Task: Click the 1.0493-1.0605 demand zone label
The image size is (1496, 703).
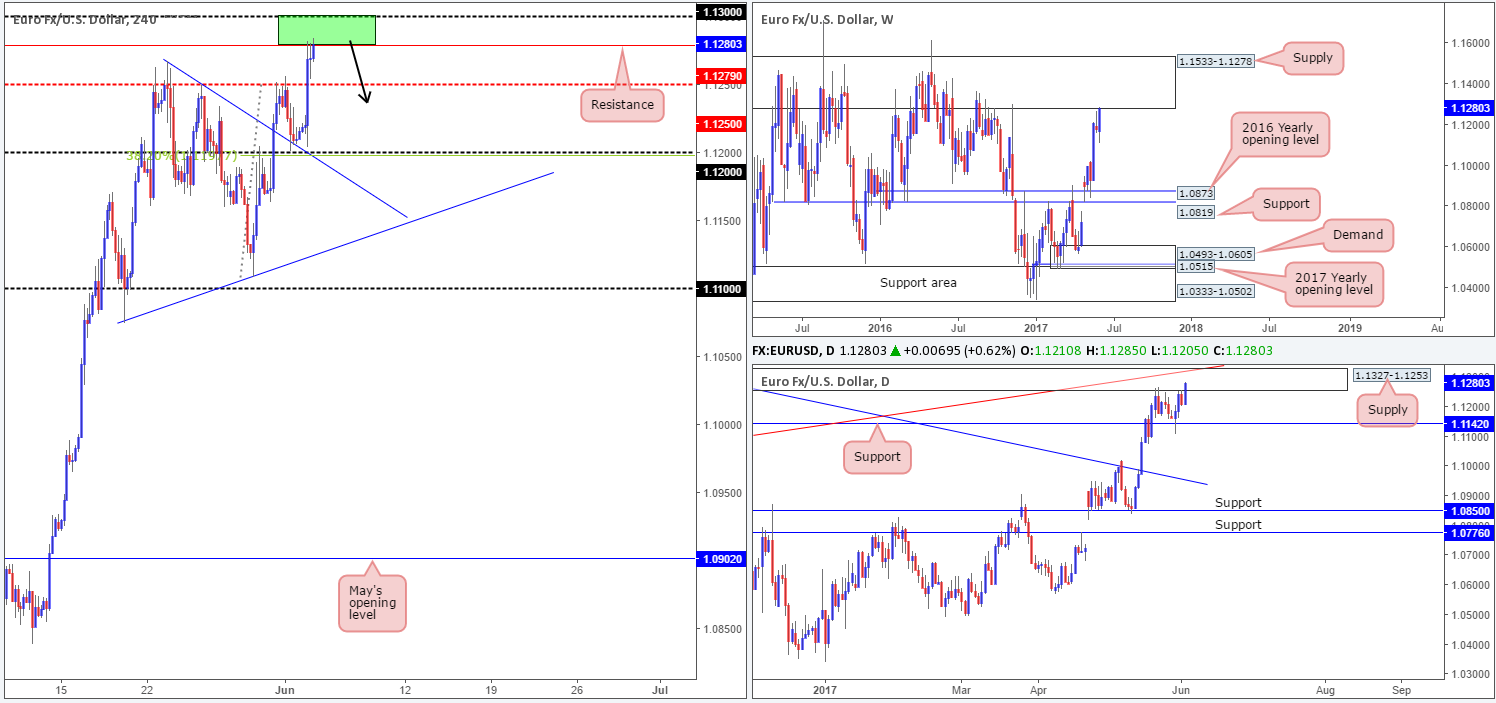Action: coord(1215,254)
